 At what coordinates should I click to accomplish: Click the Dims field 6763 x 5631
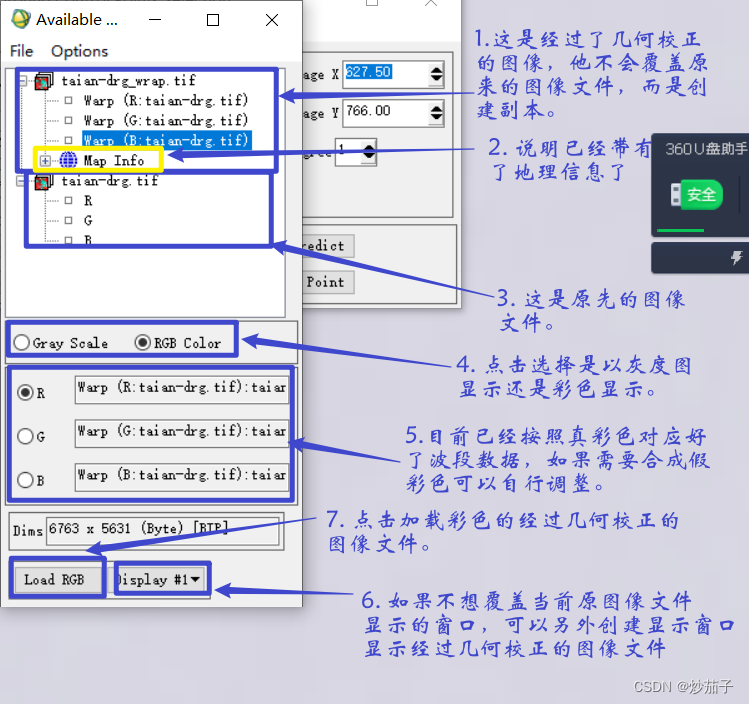pos(162,531)
